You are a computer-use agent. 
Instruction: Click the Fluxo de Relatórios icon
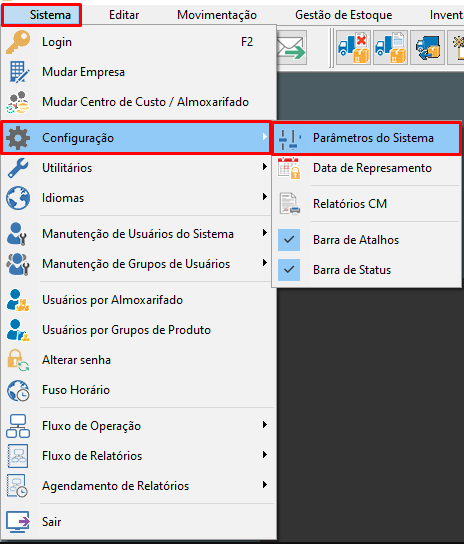click(18, 456)
